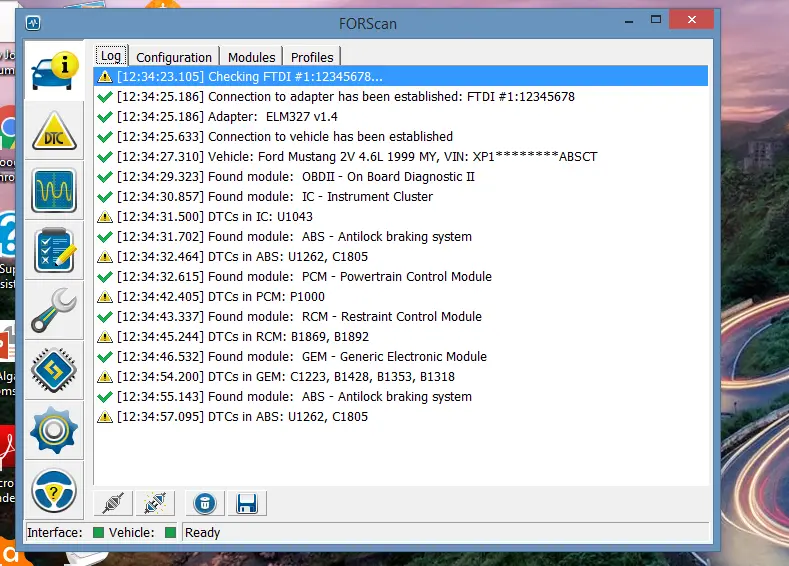The height and width of the screenshot is (566, 789).
Task: Maximize the FORScan window
Action: (x=656, y=20)
